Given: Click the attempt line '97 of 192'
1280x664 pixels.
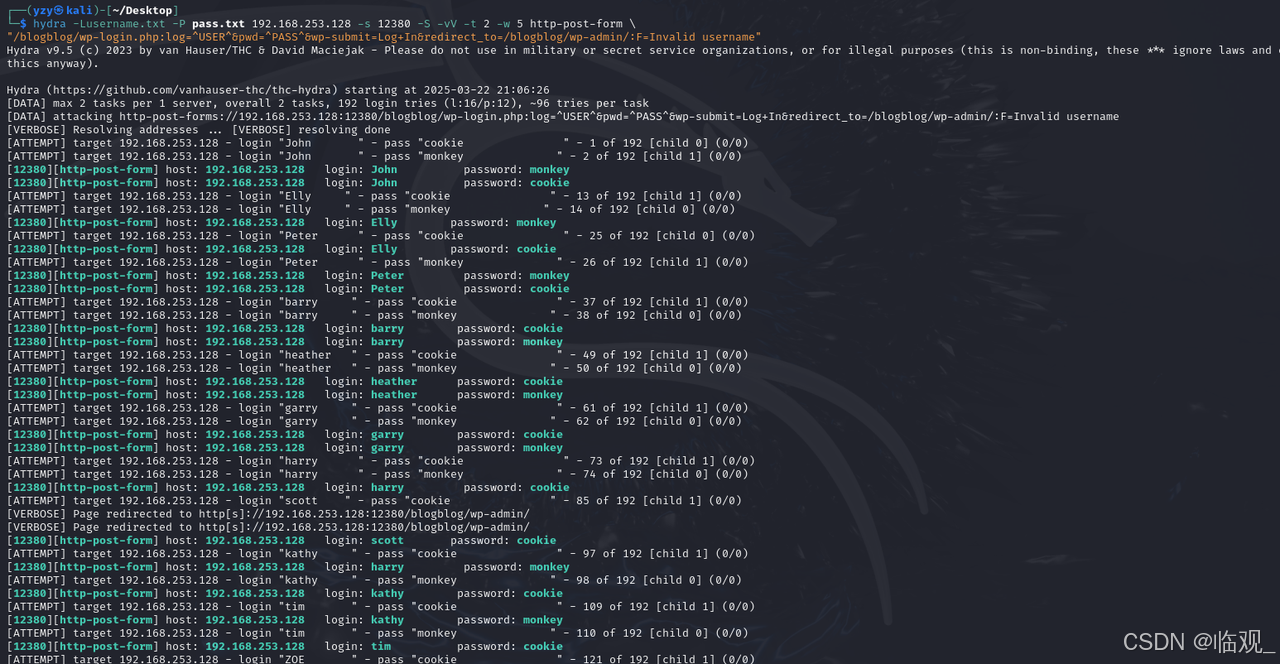Looking at the screenshot, I should coord(377,553).
